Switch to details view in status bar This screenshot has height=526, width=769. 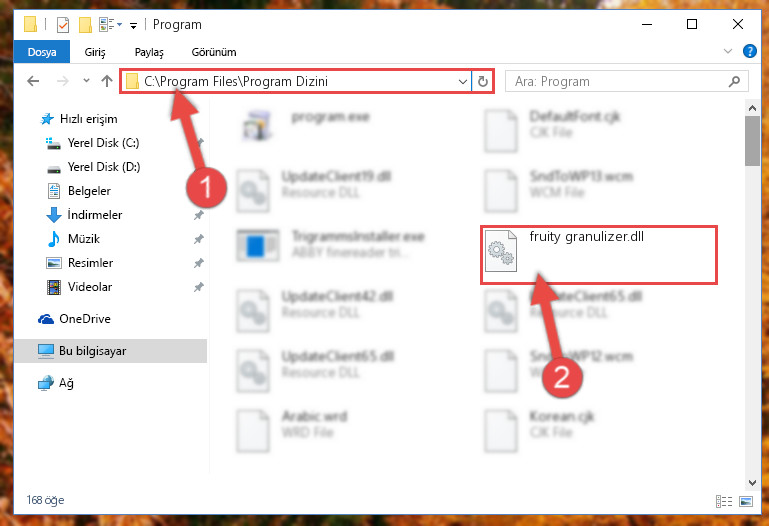pos(724,501)
